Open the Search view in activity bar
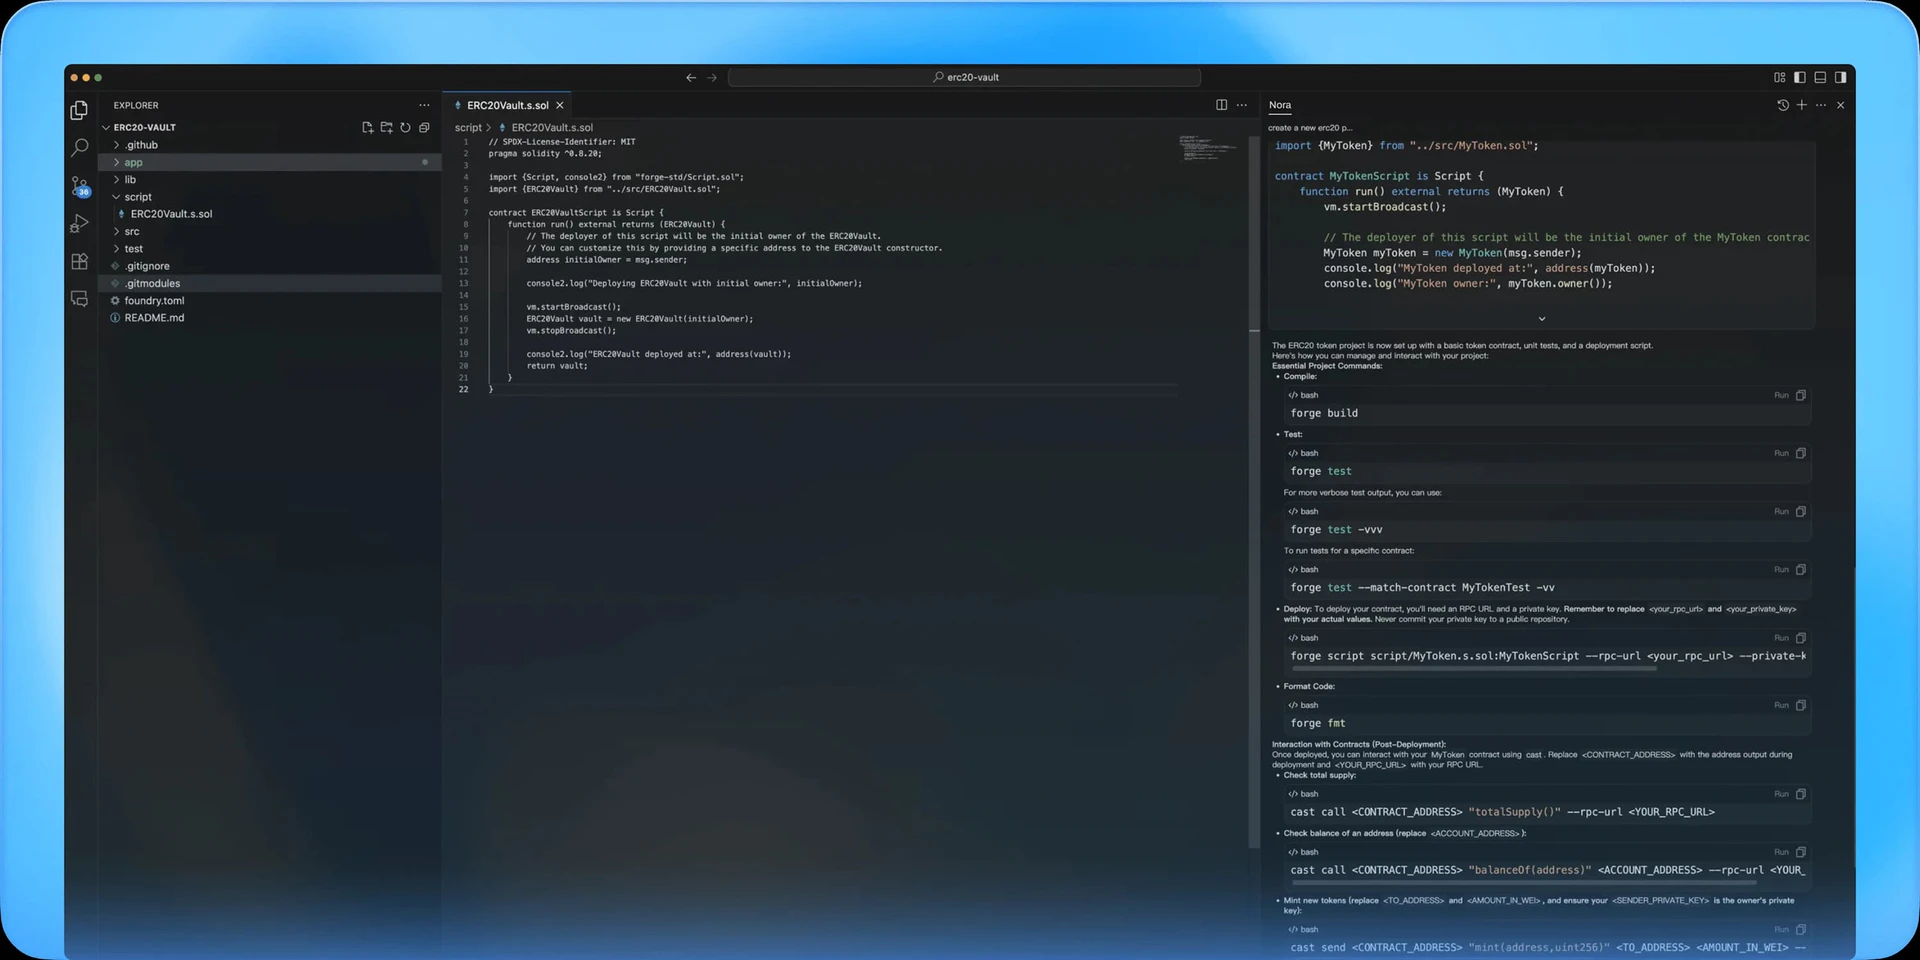Screen dimensions: 1920x960 pyautogui.click(x=80, y=148)
